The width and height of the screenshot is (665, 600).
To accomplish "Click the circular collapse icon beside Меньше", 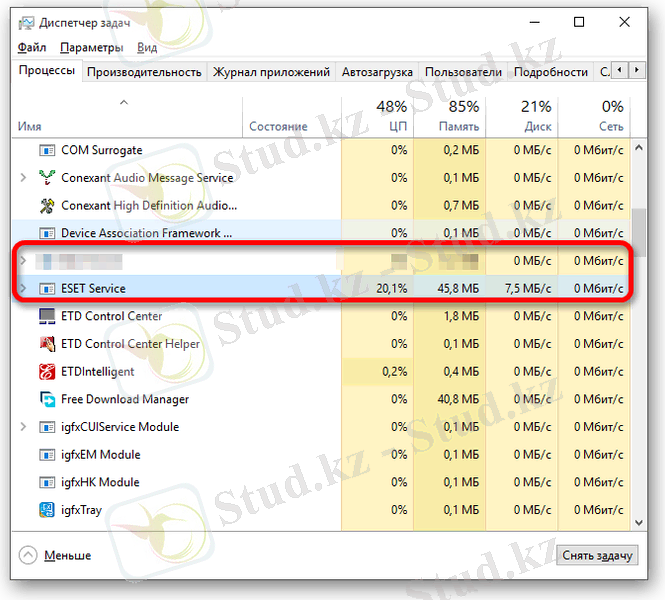I will pos(28,555).
